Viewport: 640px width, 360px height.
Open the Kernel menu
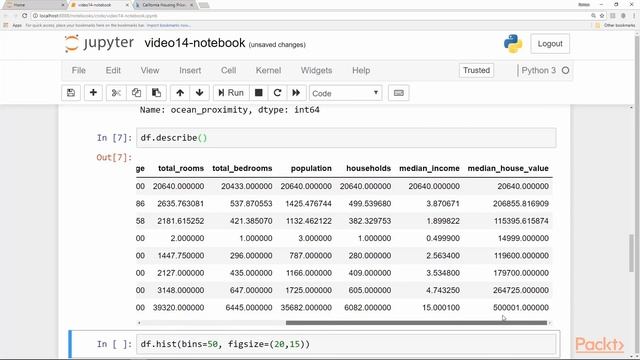(268, 70)
